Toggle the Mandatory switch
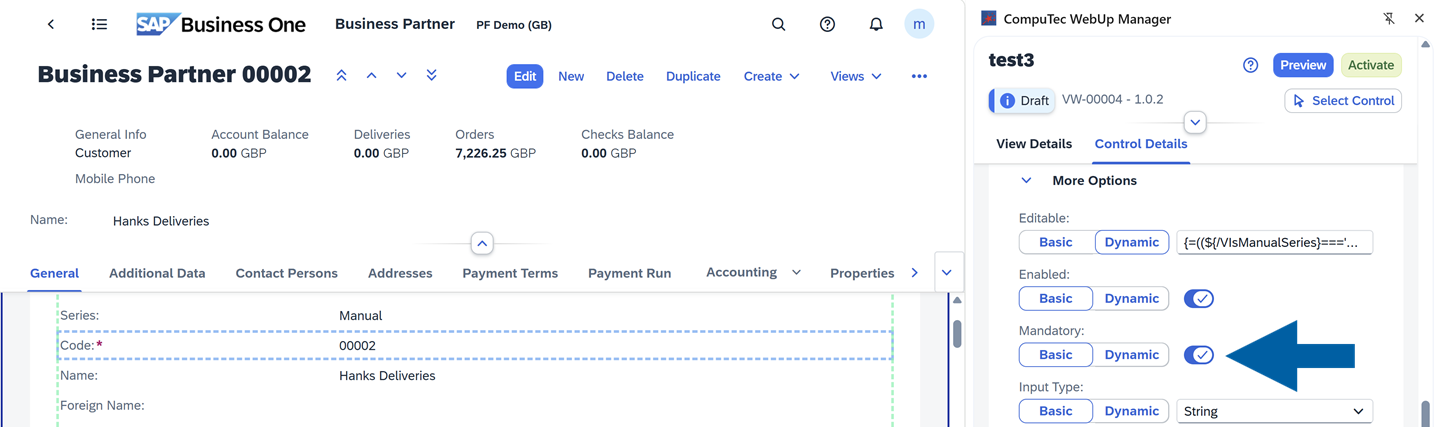This screenshot has height=427, width=1441. 1198,355
